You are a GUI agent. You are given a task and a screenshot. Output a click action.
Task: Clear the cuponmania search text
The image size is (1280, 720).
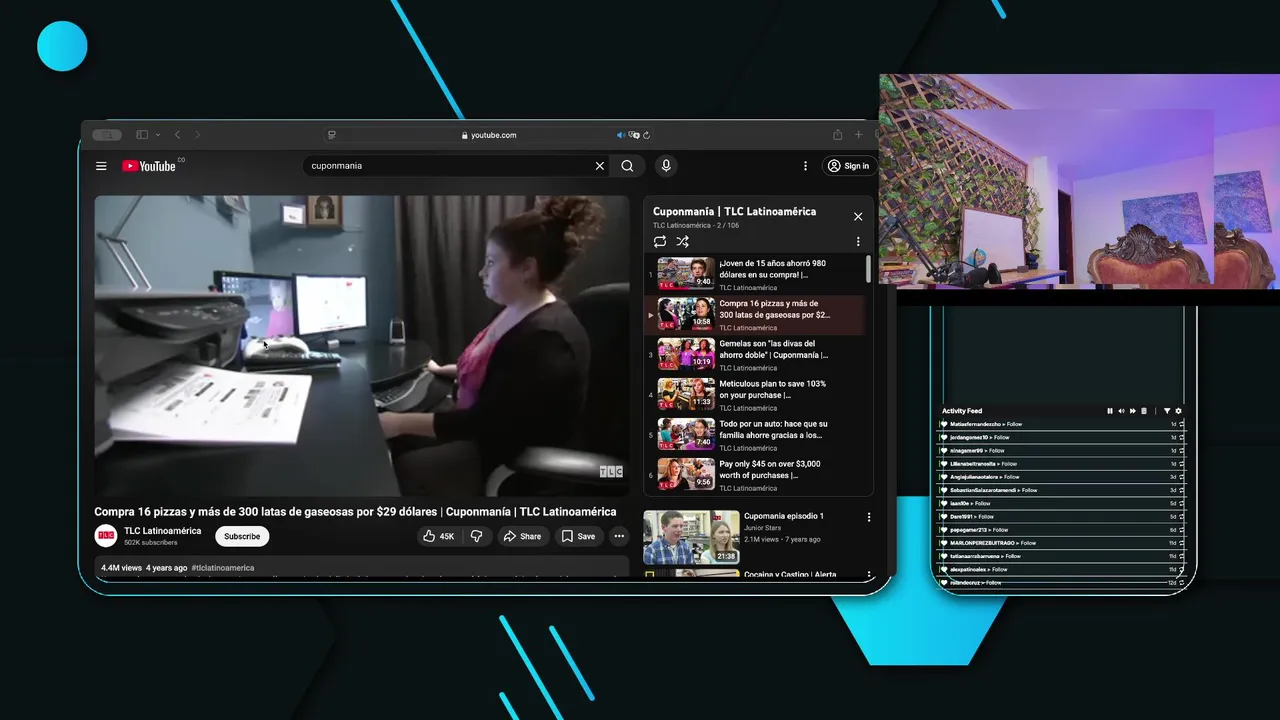click(x=600, y=166)
